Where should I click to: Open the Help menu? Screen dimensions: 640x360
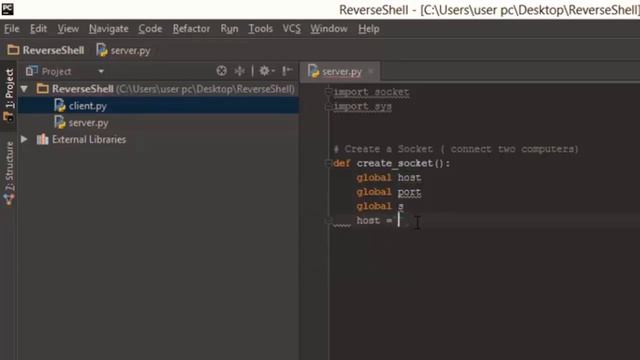tap(369, 29)
